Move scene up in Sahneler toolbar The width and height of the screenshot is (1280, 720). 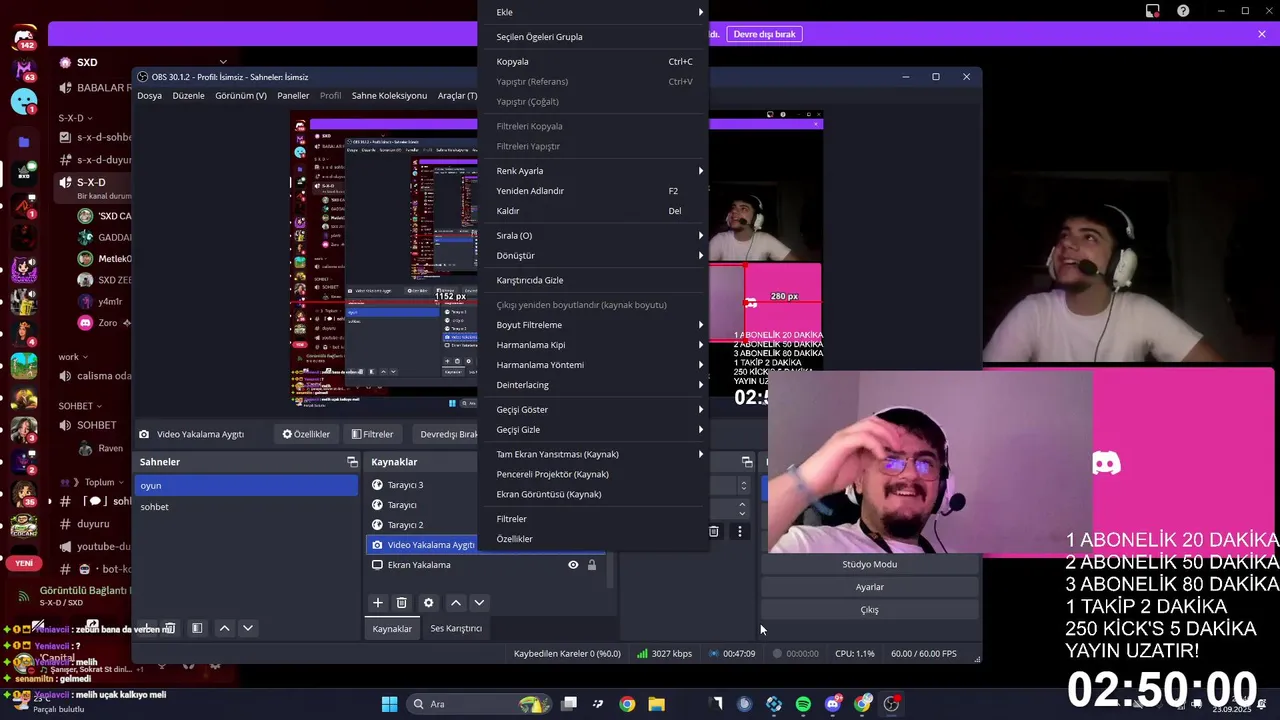(224, 628)
